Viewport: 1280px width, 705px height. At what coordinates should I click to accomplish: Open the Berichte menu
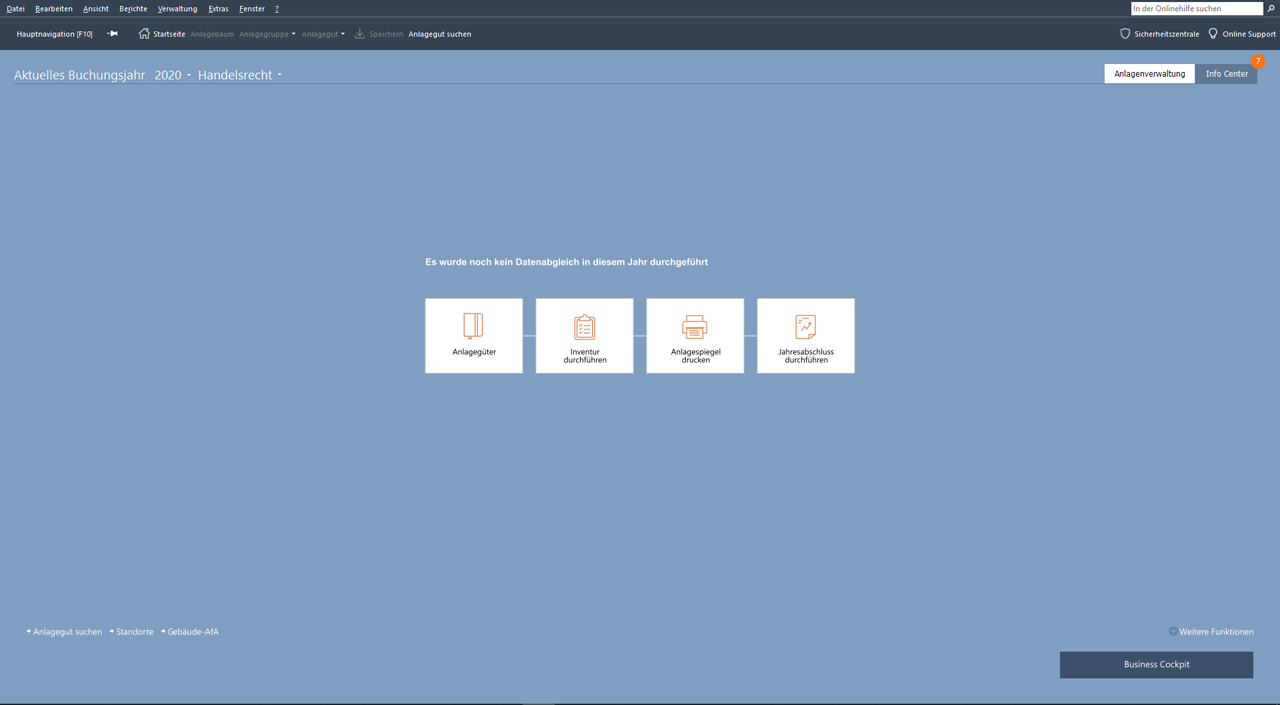(133, 9)
